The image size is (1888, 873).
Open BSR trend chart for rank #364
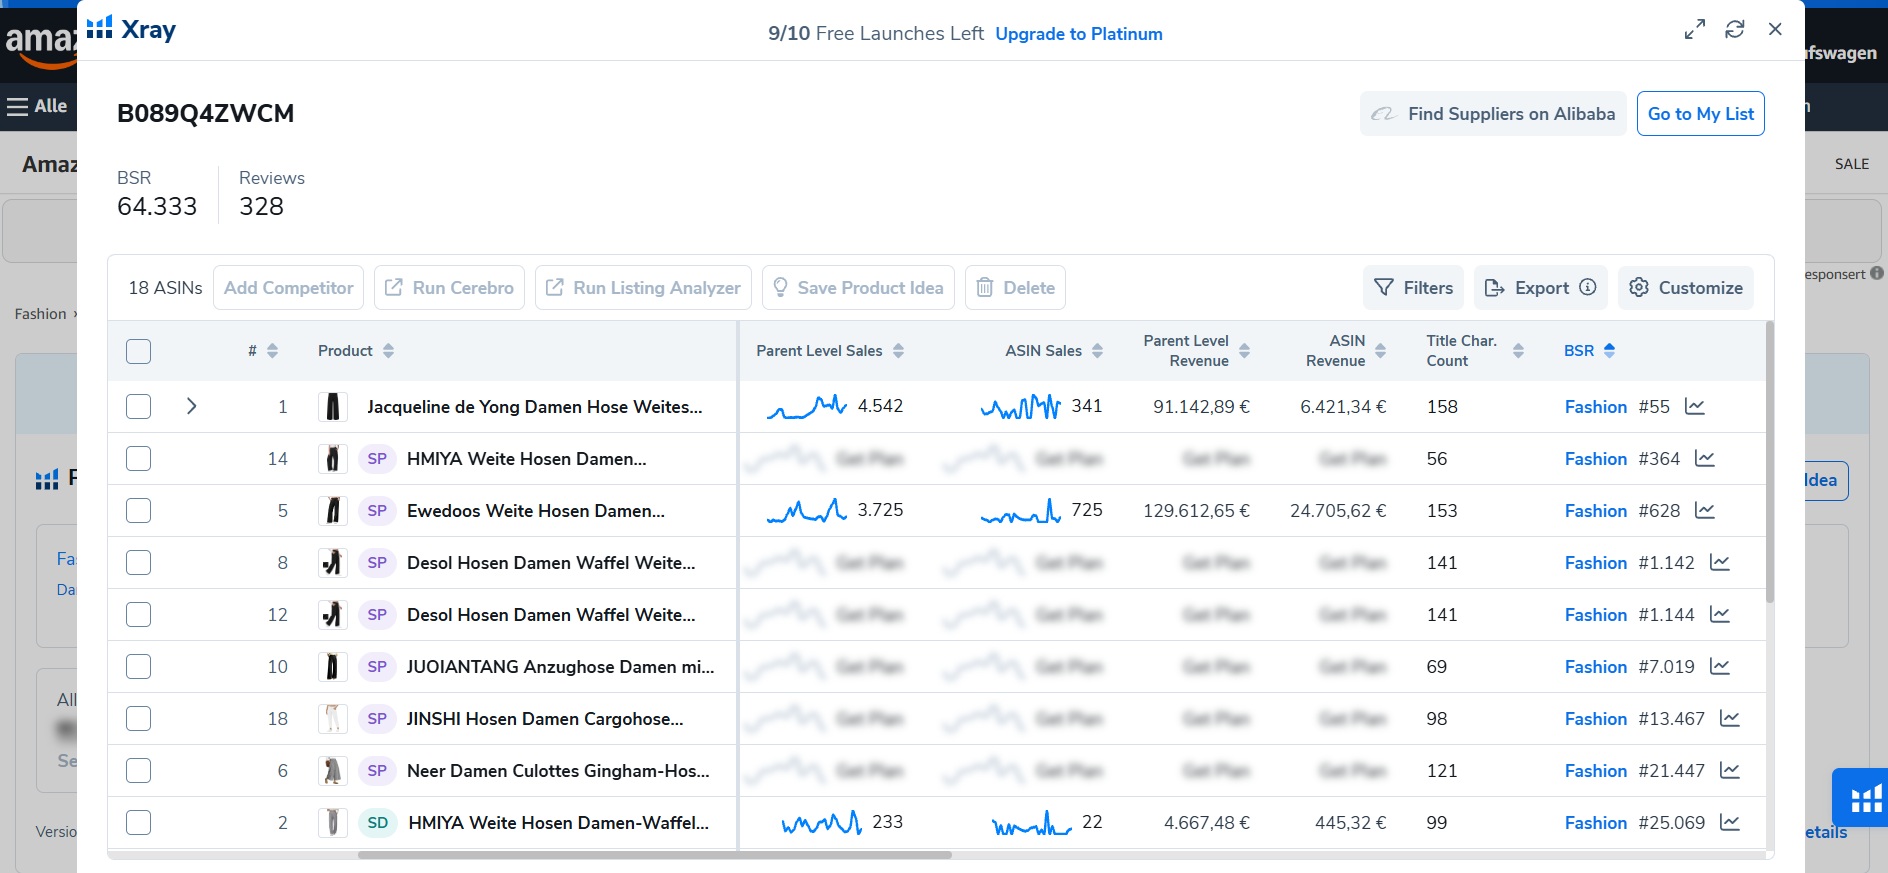pyautogui.click(x=1705, y=459)
